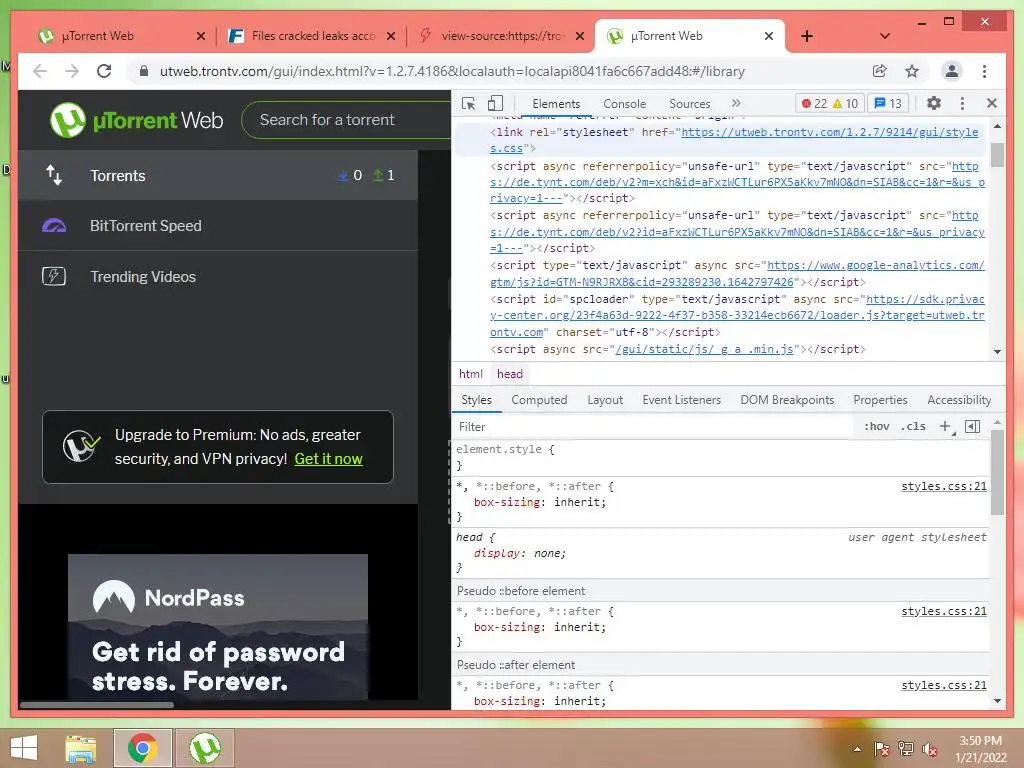Open the Chrome three-dot menu
Image resolution: width=1024 pixels, height=768 pixels.
pyautogui.click(x=985, y=71)
